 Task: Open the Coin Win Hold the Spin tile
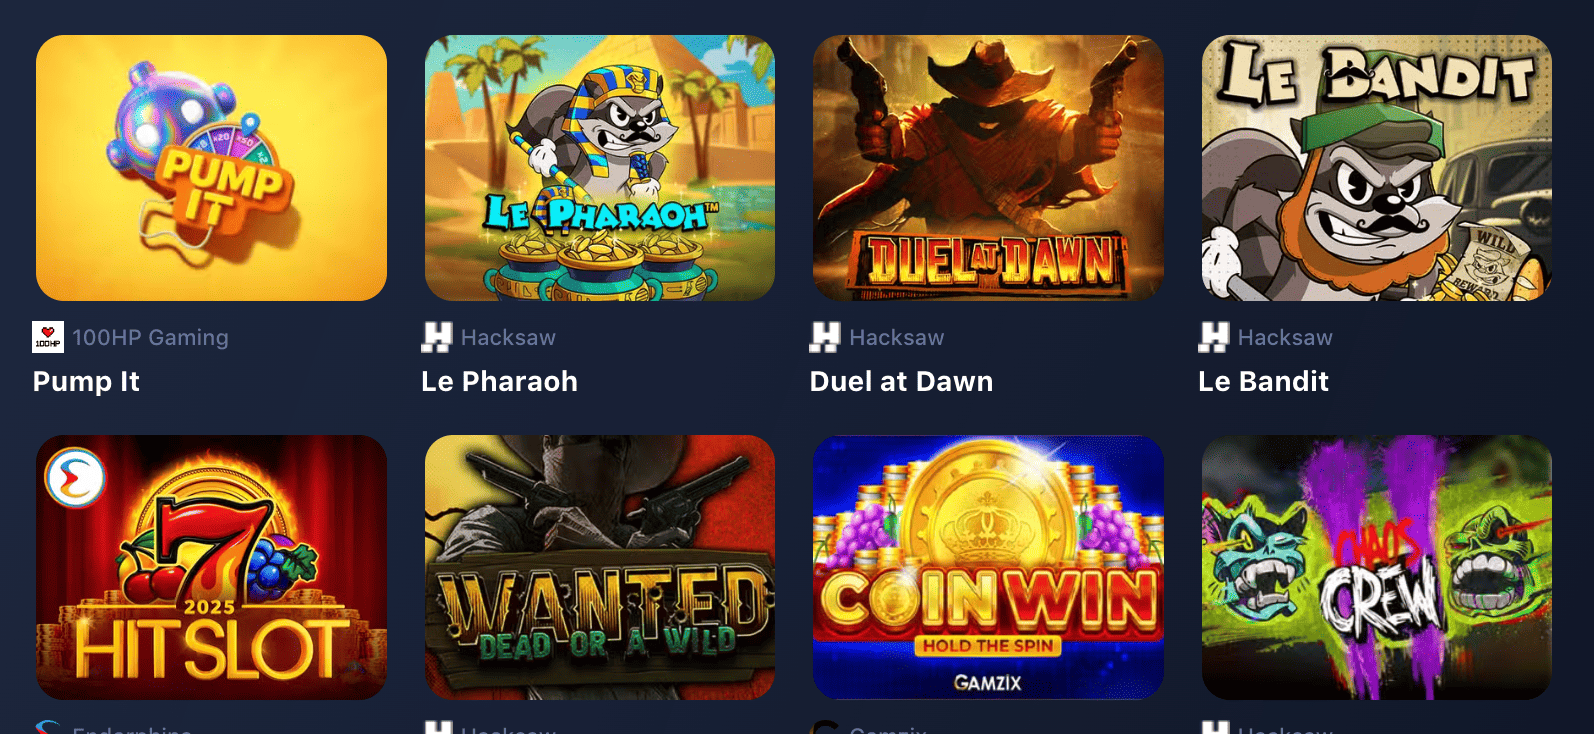[x=988, y=567]
